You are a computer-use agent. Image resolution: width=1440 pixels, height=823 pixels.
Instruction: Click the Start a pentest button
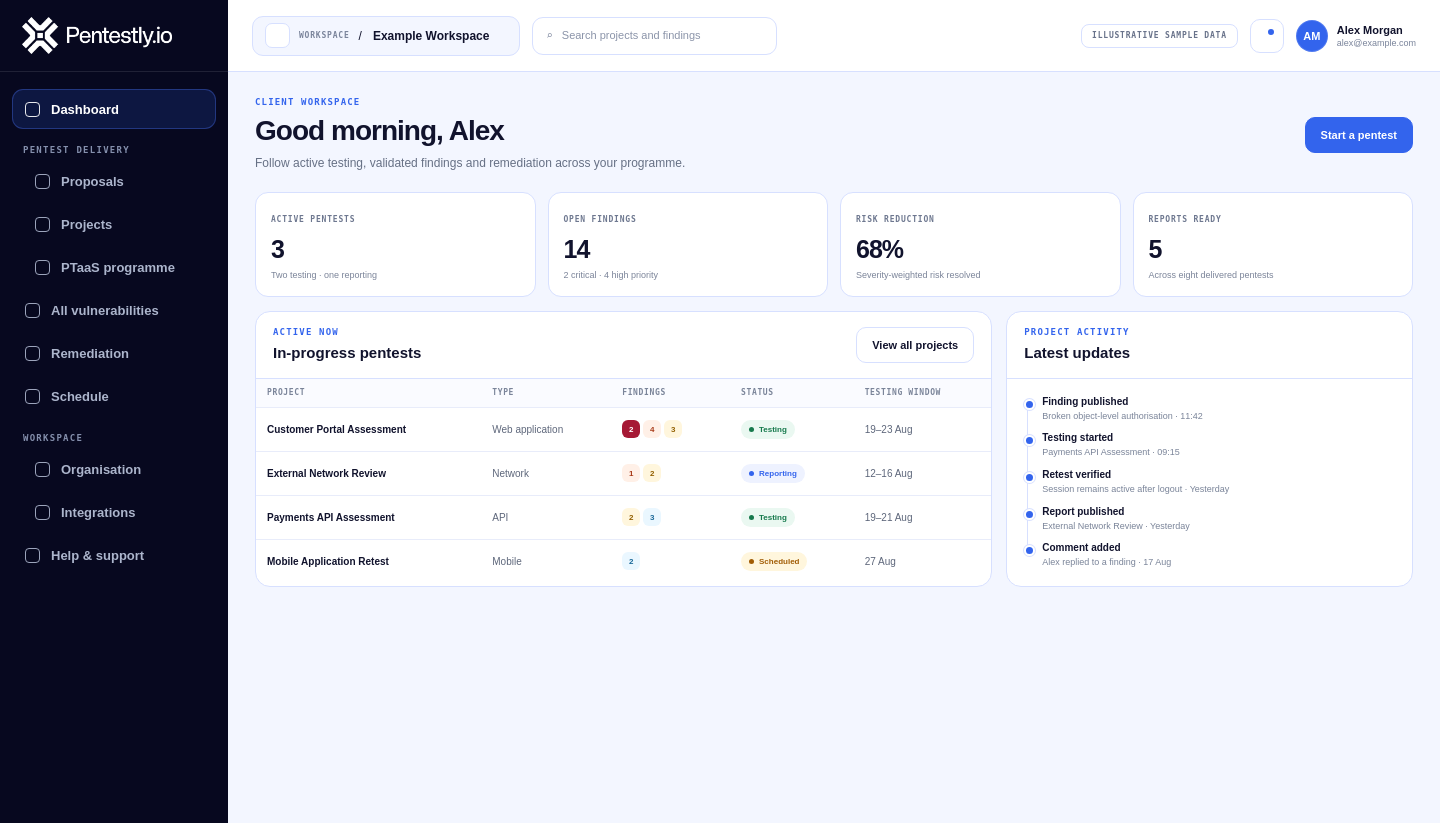click(1359, 135)
